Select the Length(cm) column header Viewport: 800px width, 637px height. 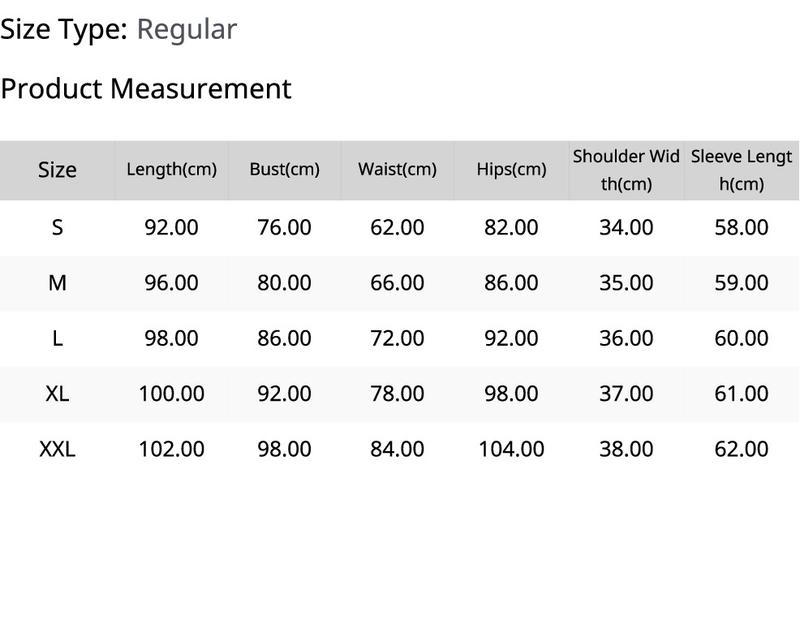click(x=171, y=169)
